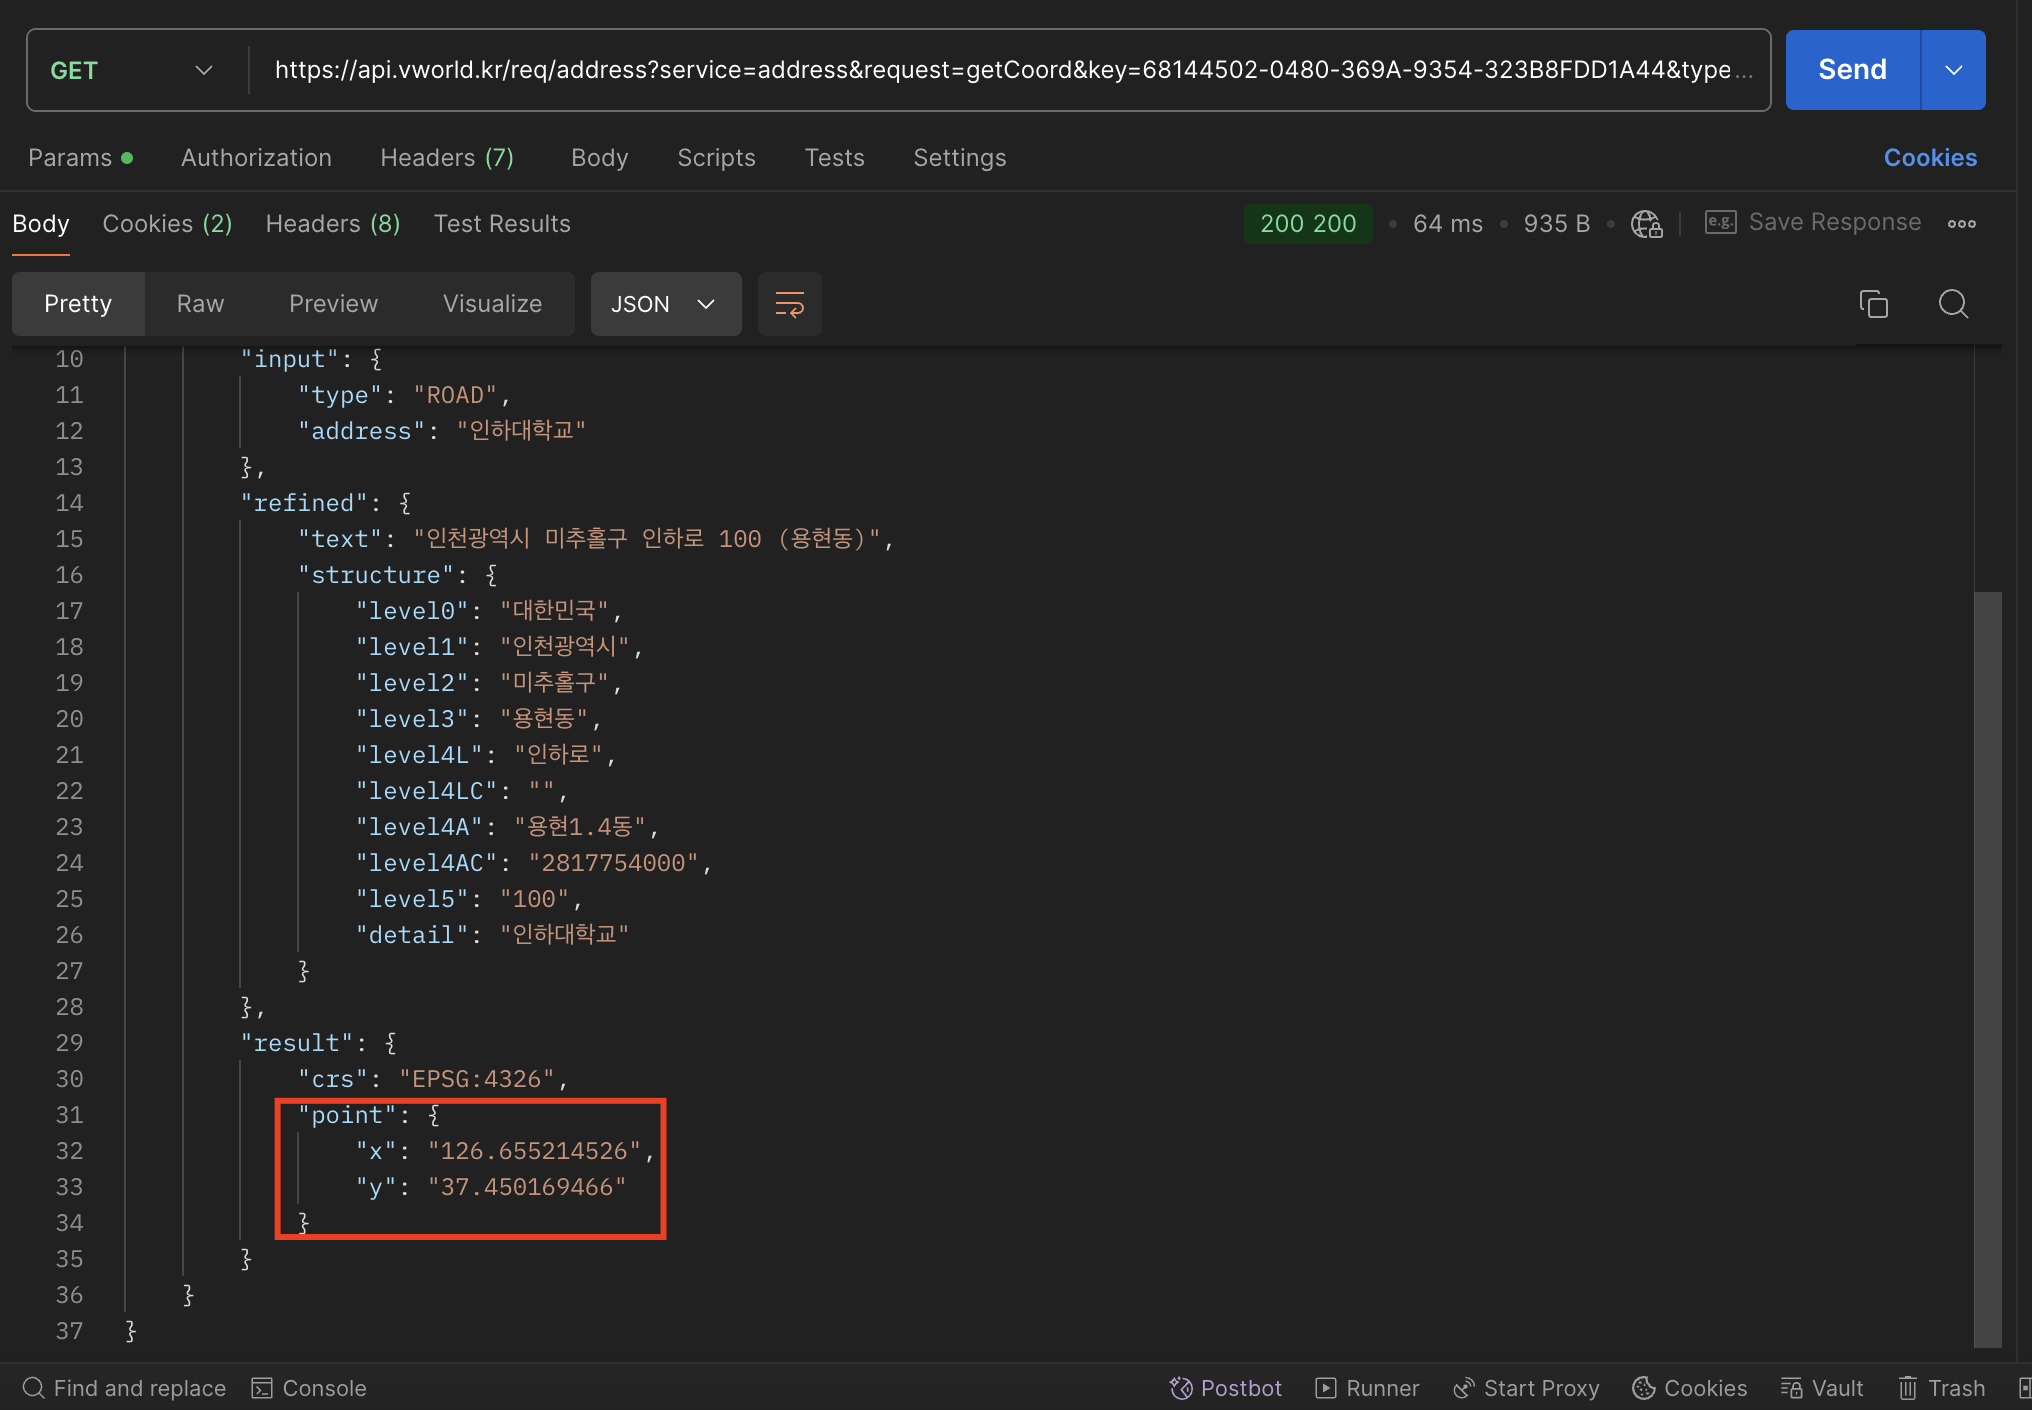Open the response three-dots options menu

[x=1961, y=223]
